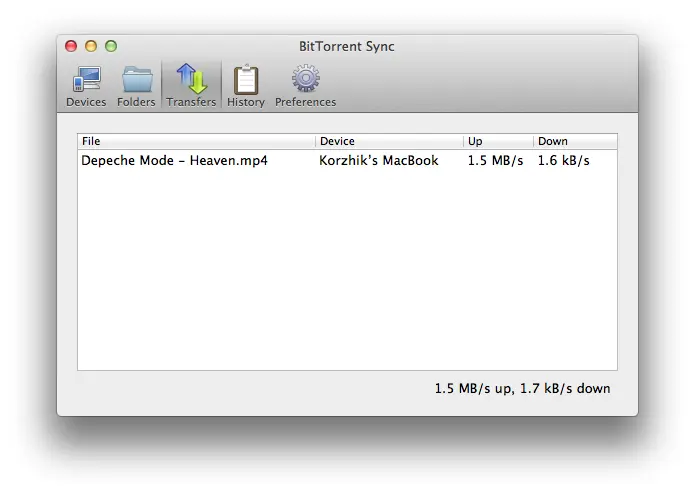Click Korzhik's MacBook device cell

pos(379,160)
